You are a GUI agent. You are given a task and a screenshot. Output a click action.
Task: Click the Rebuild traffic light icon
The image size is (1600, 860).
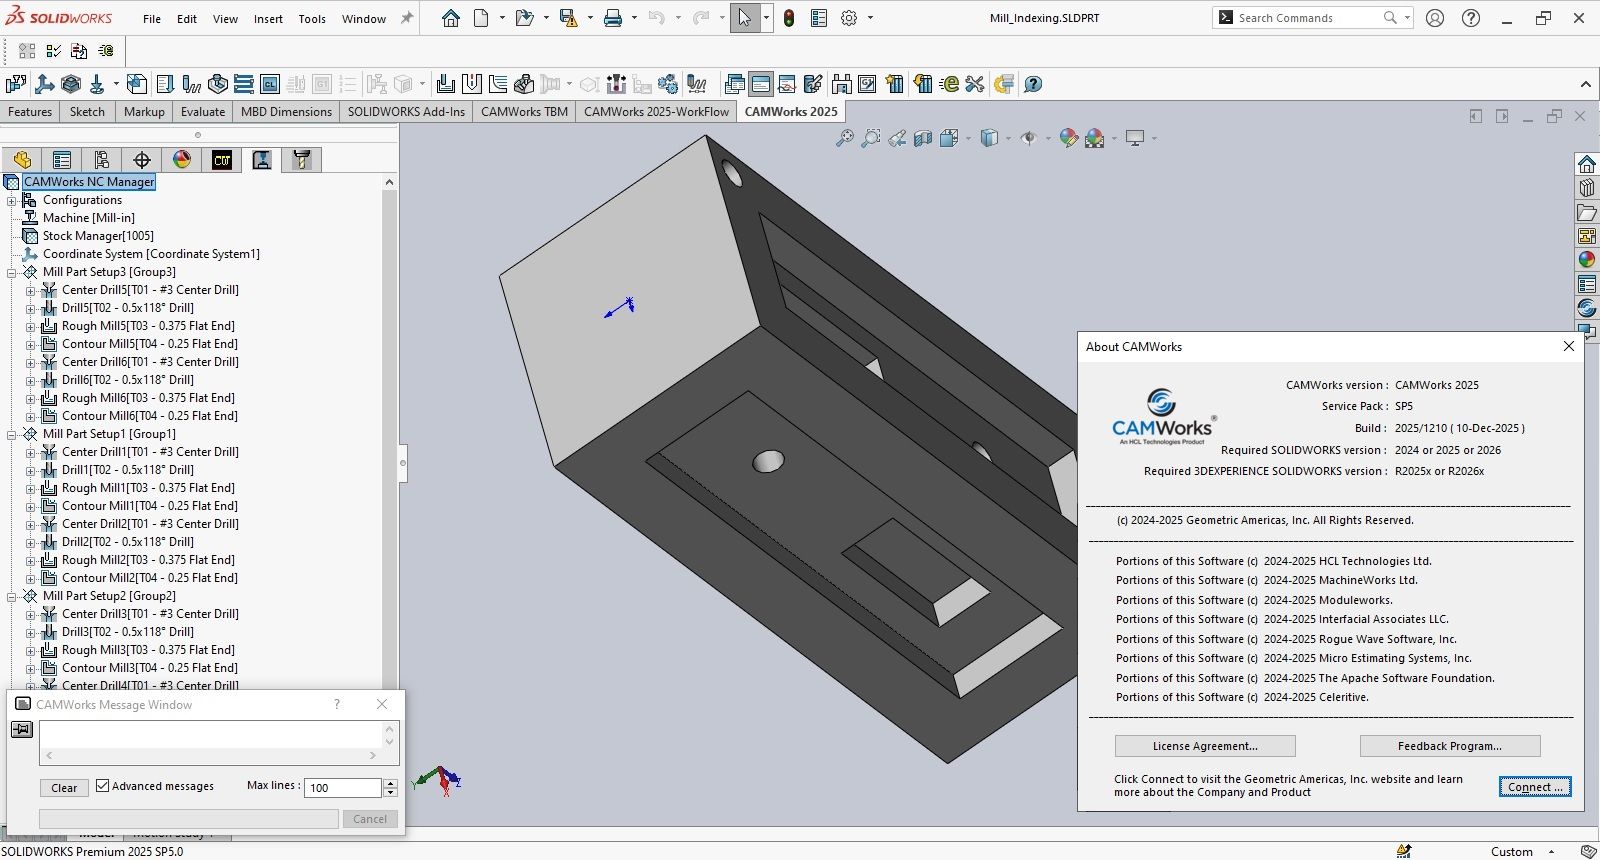(x=789, y=18)
